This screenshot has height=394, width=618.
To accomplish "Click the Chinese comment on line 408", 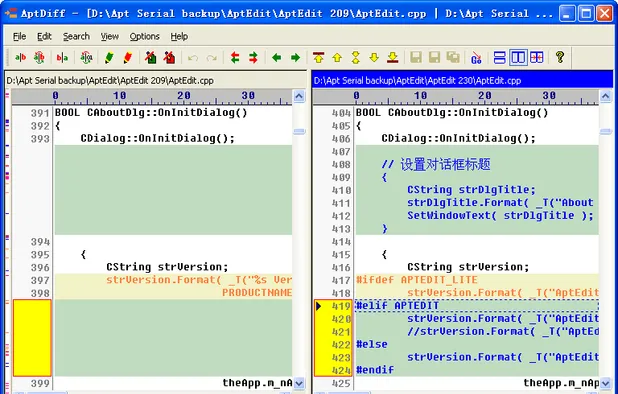I will coord(436,164).
